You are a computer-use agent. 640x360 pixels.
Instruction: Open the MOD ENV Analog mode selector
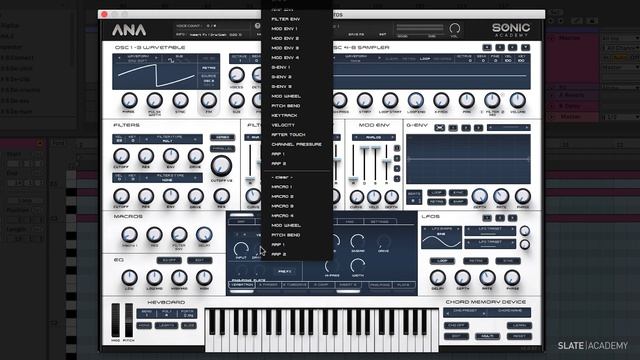pyautogui.click(x=373, y=138)
